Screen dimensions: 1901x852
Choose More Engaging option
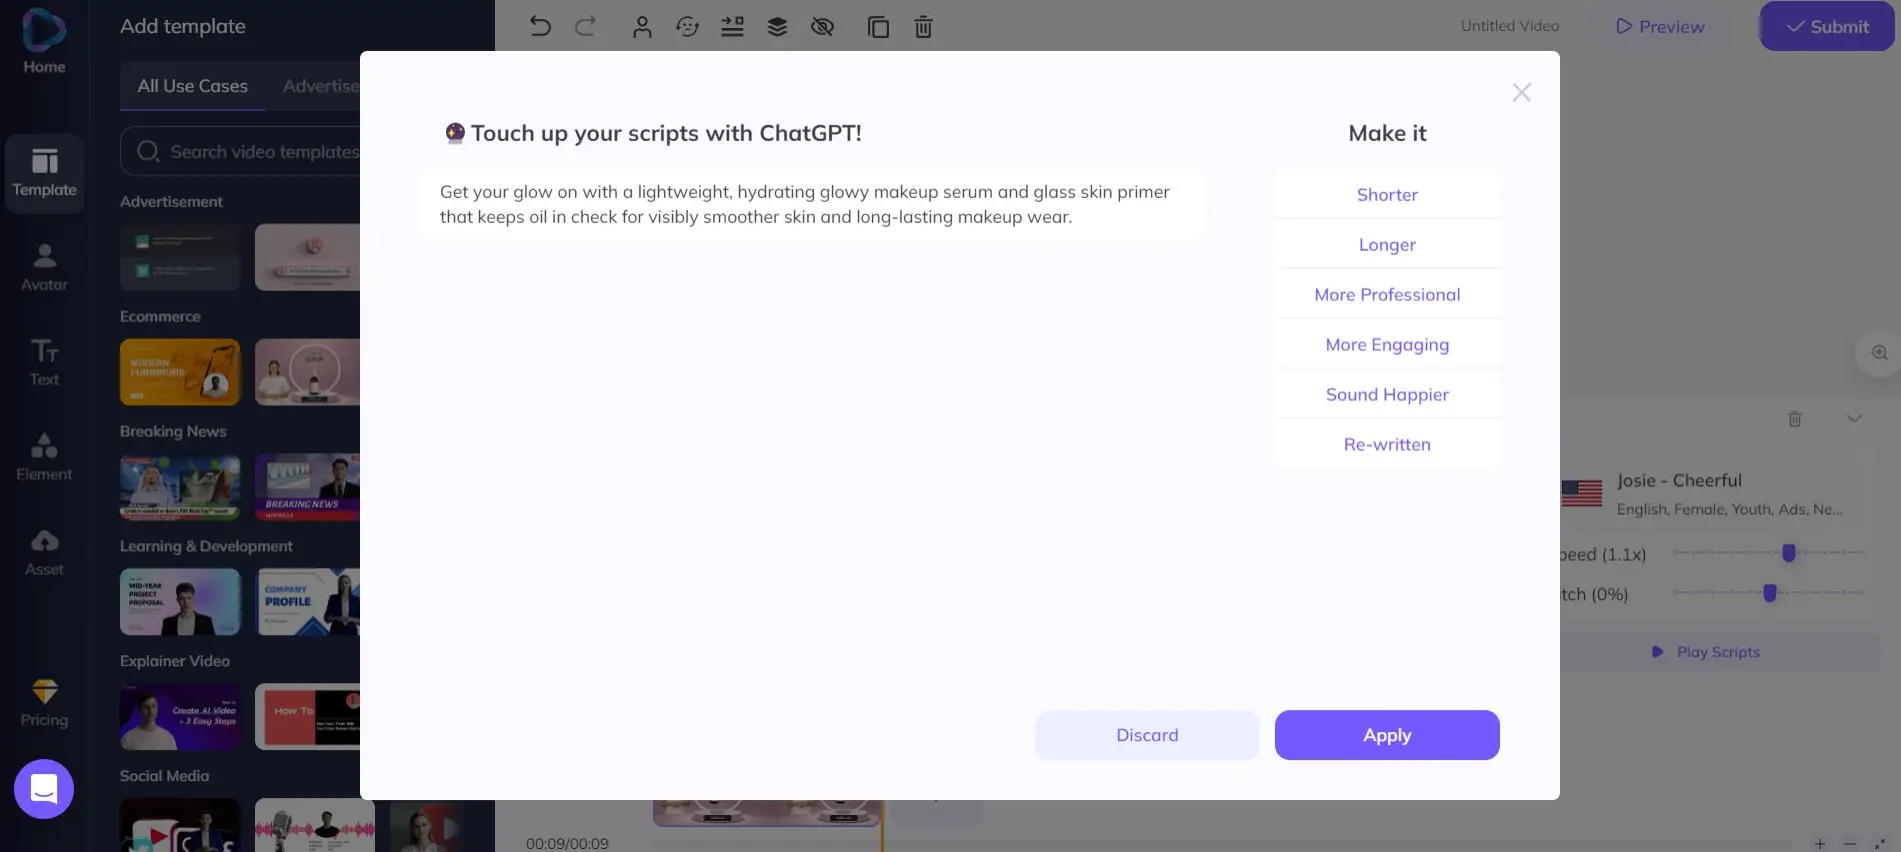pyautogui.click(x=1387, y=345)
